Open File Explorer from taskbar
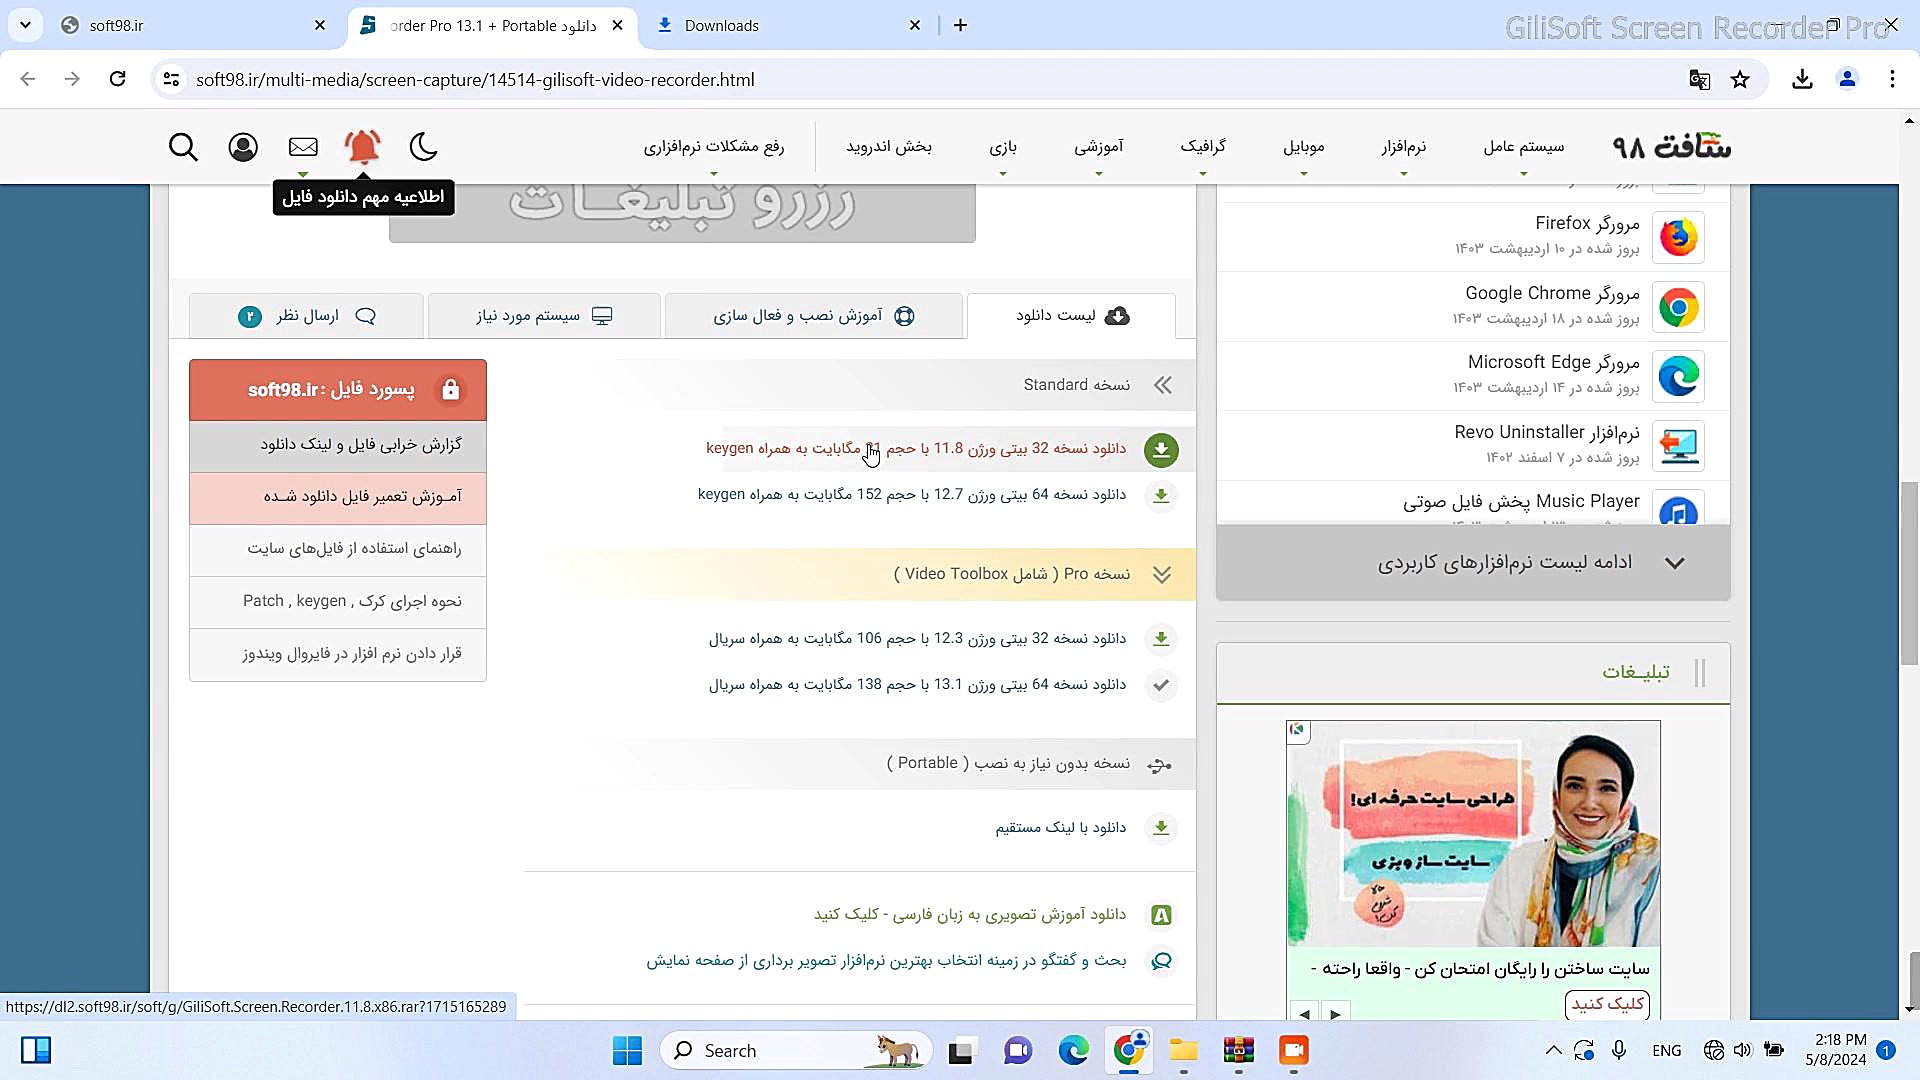The image size is (1920, 1080). pyautogui.click(x=1183, y=1050)
